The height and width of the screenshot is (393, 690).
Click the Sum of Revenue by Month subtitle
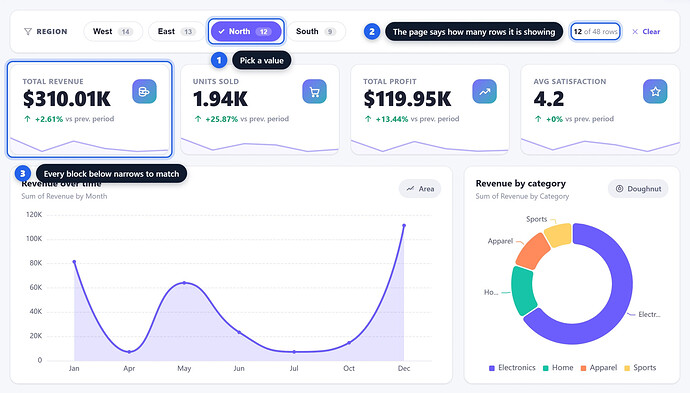pyautogui.click(x=64, y=196)
